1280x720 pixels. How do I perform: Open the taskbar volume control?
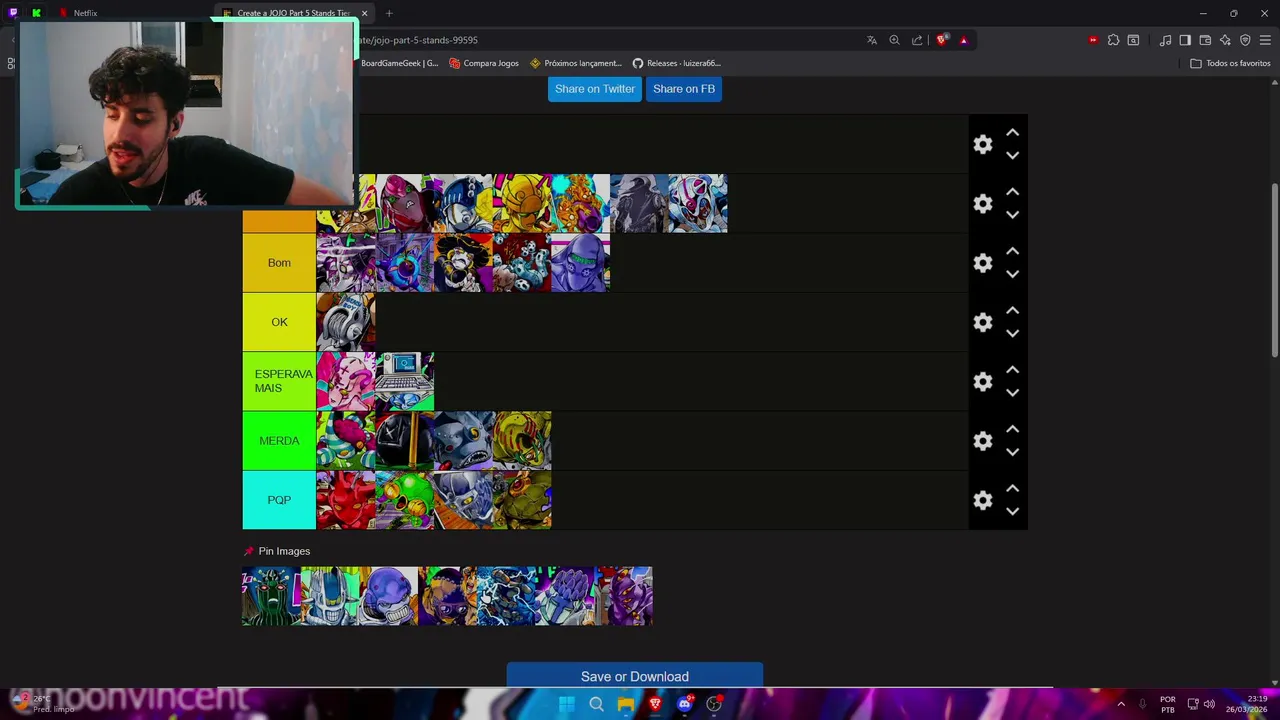point(1209,704)
